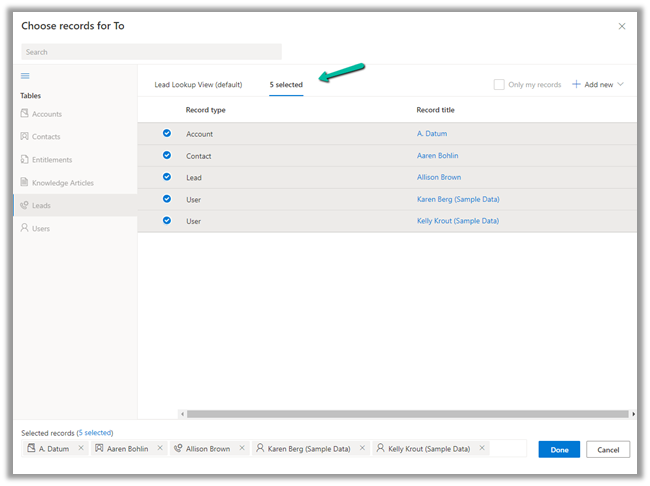This screenshot has width=650, height=486.
Task: Deselect the Aaren Bohlin contact checkbox
Action: click(167, 155)
